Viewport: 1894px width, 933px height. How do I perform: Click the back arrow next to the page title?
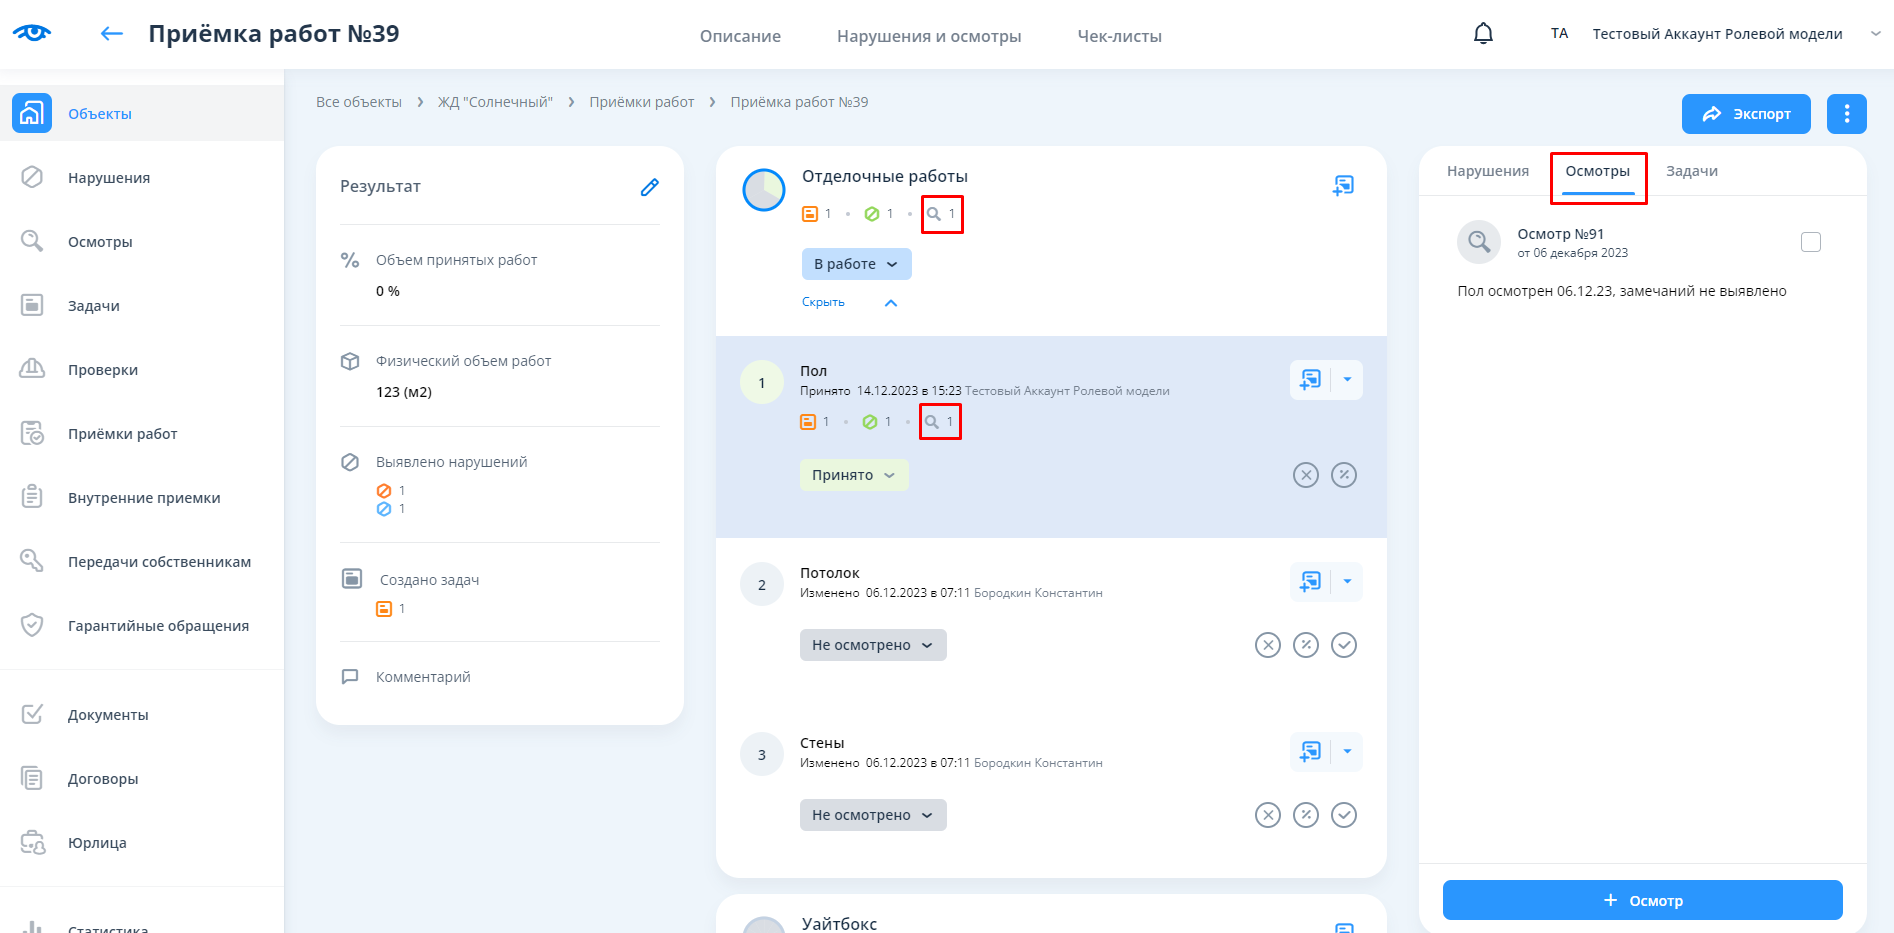point(111,34)
